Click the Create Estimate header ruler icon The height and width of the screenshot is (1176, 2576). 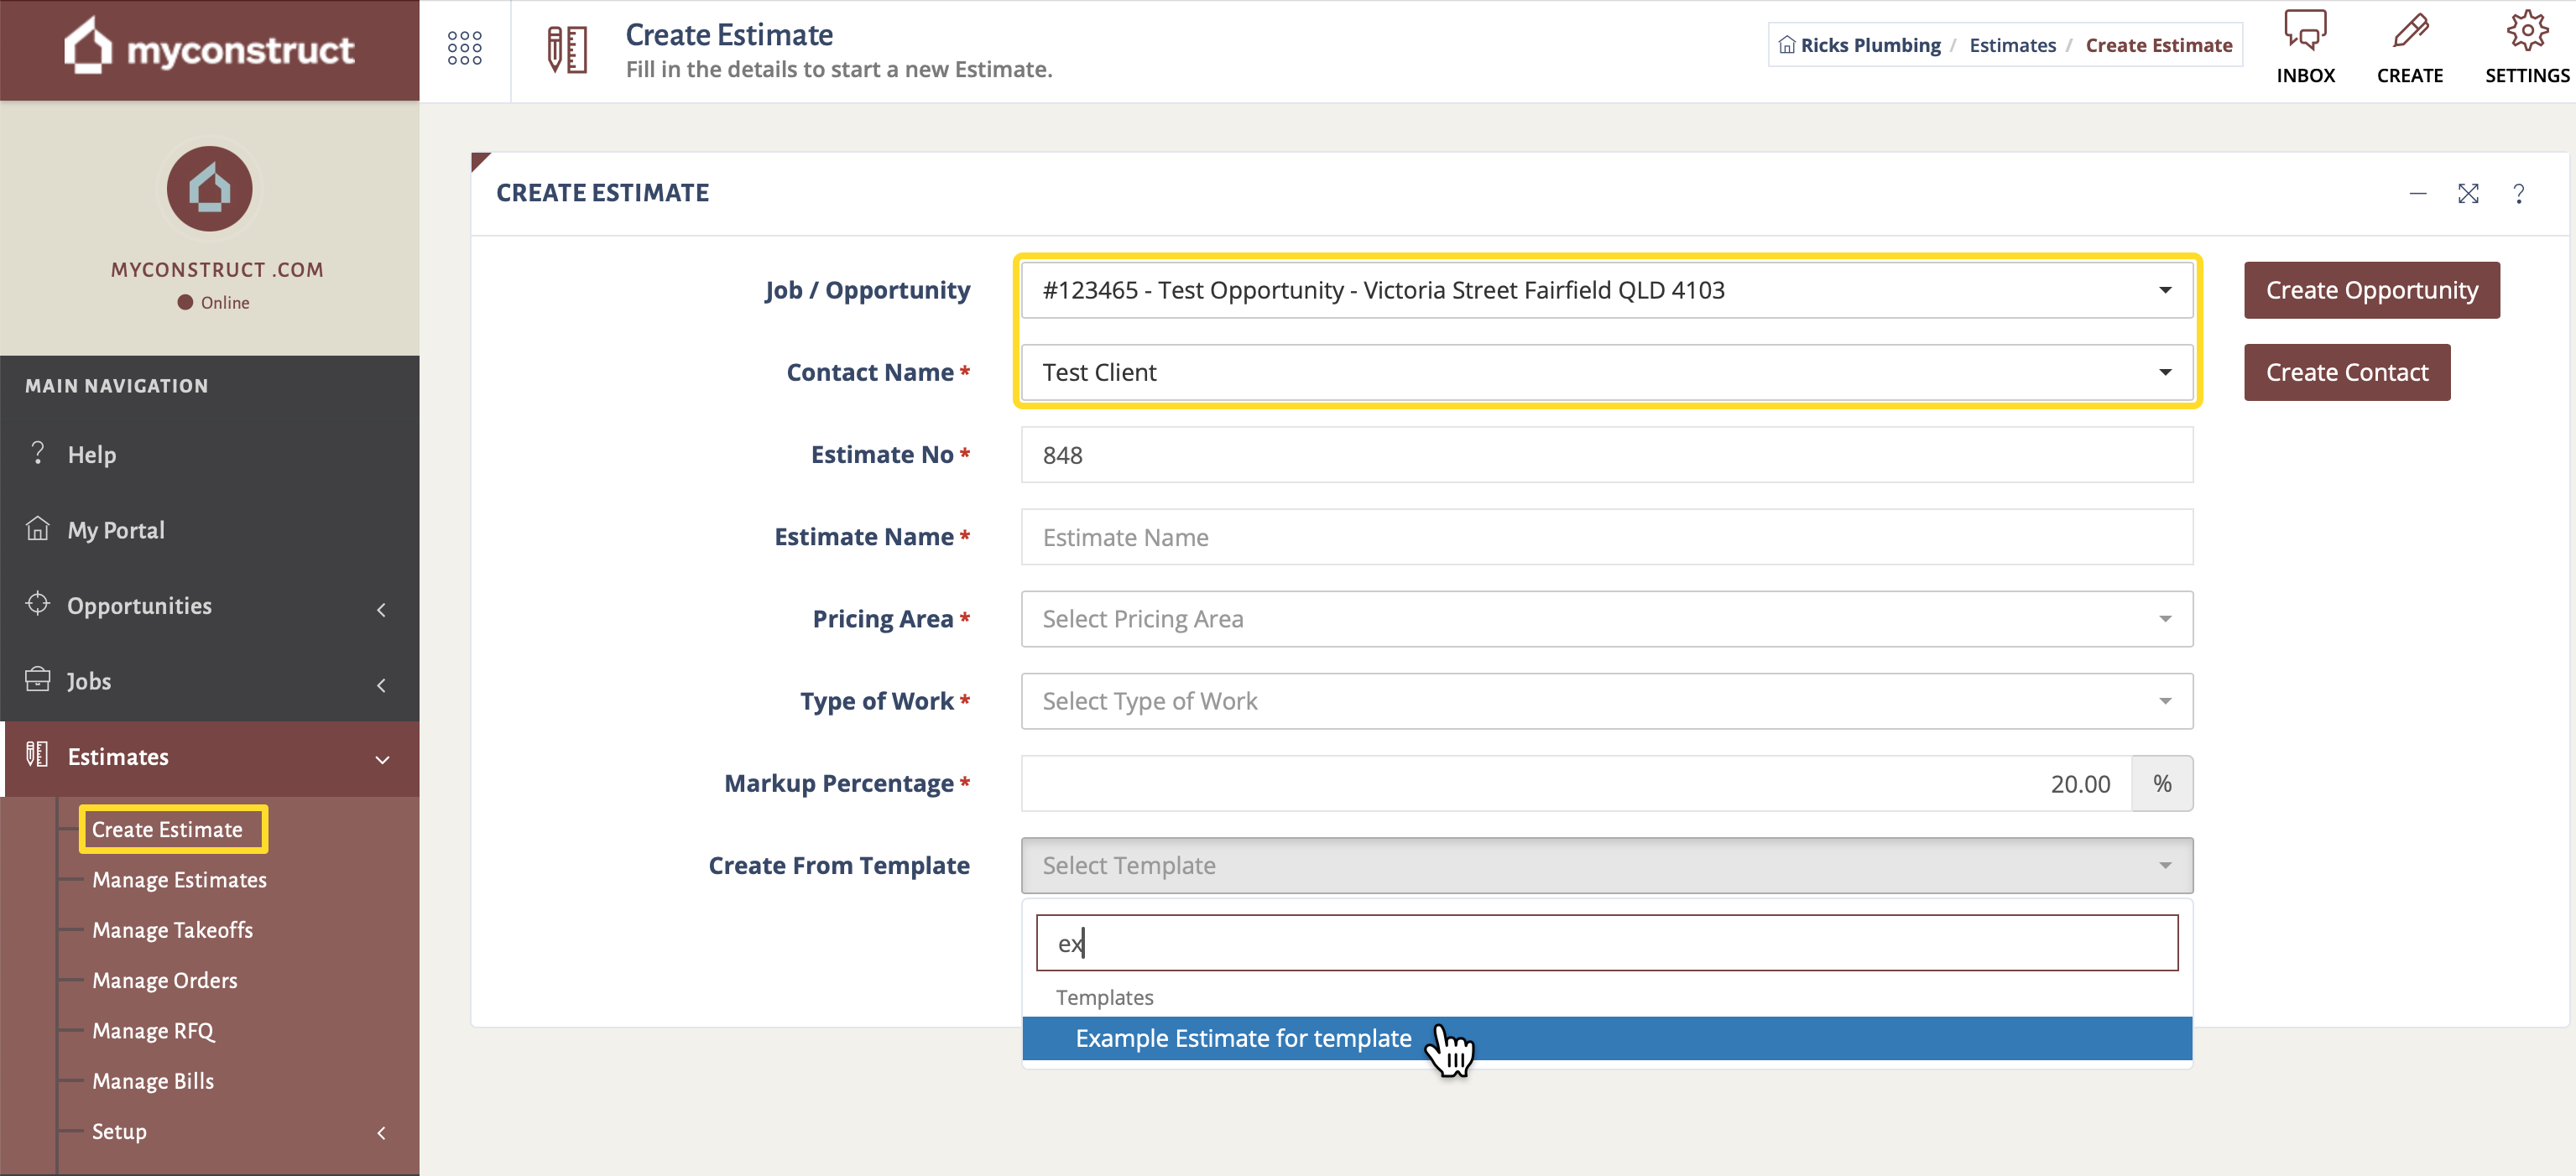click(x=567, y=49)
